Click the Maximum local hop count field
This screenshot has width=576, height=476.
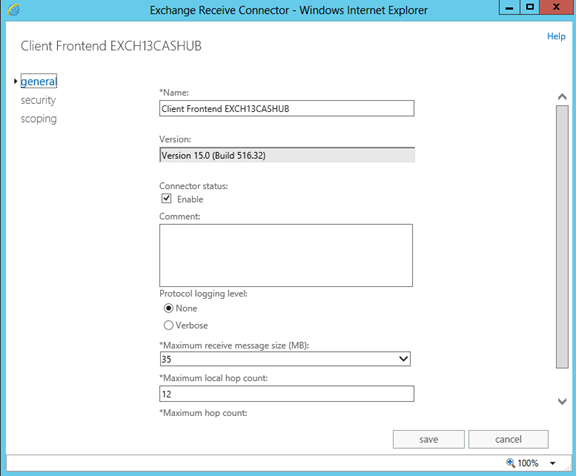pos(287,394)
